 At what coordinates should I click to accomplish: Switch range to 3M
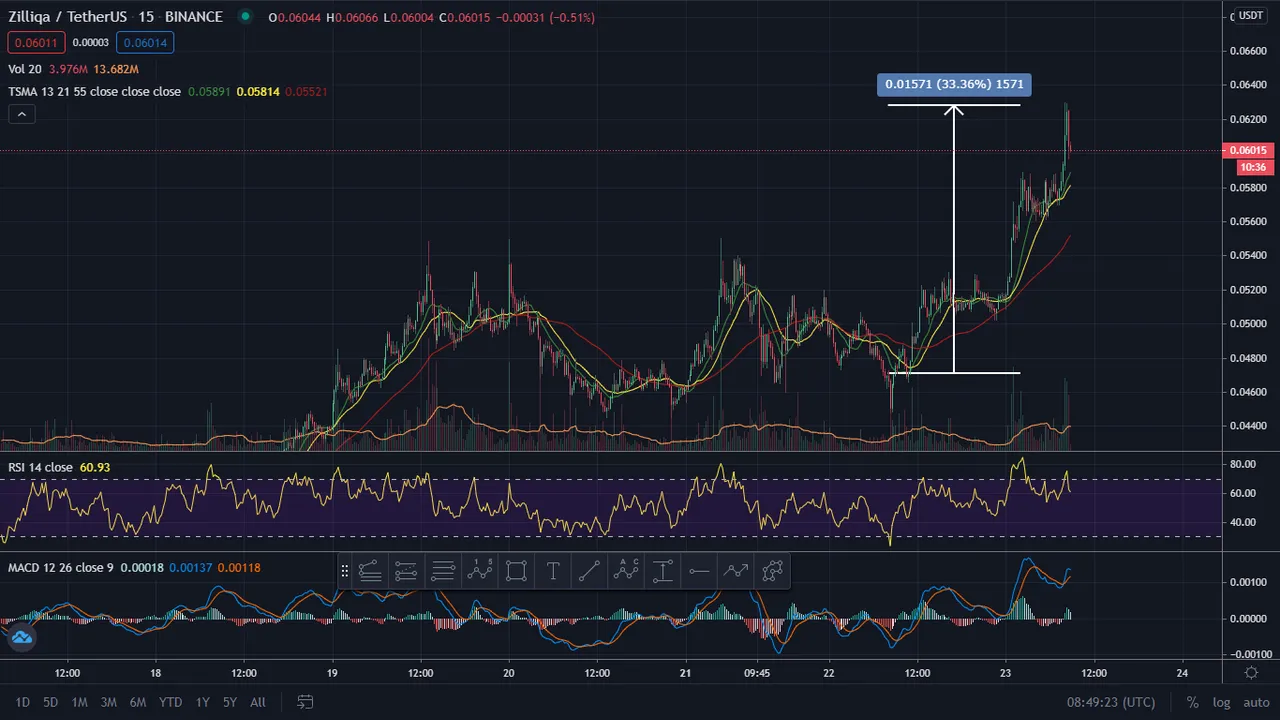pos(108,702)
